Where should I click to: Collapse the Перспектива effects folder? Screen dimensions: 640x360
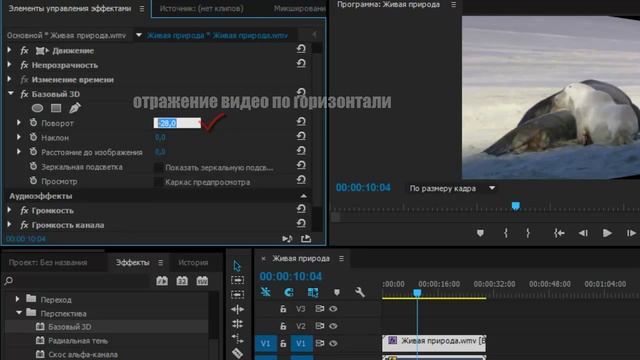pos(19,313)
